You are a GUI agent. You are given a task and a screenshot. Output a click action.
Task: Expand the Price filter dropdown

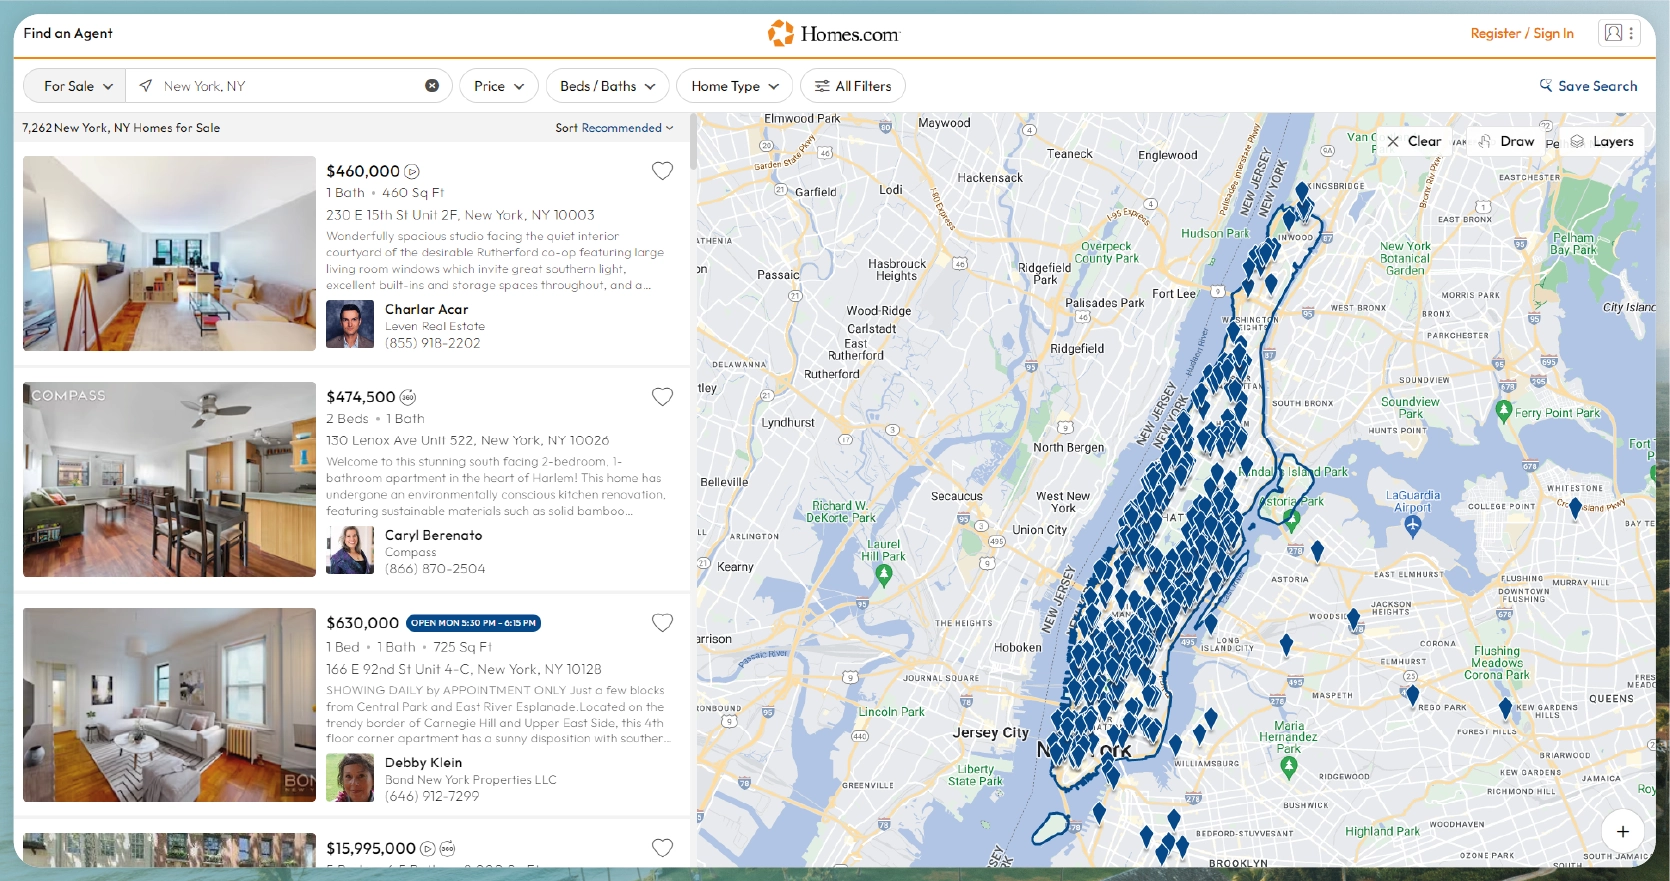[x=499, y=86]
